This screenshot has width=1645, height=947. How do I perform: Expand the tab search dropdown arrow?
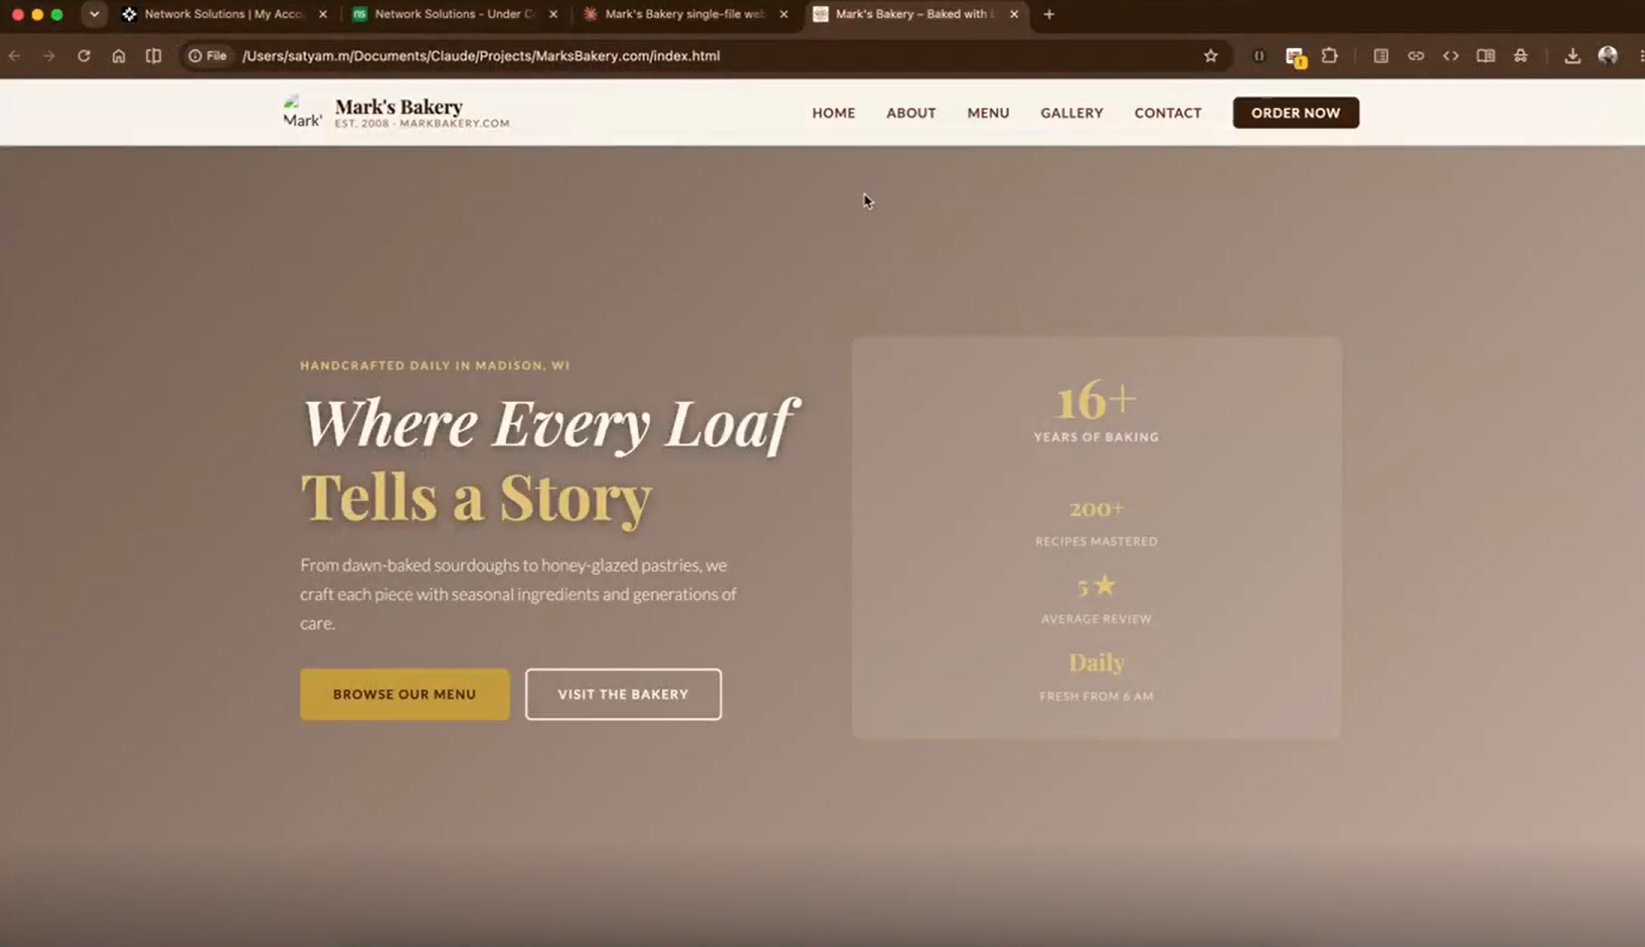click(94, 14)
